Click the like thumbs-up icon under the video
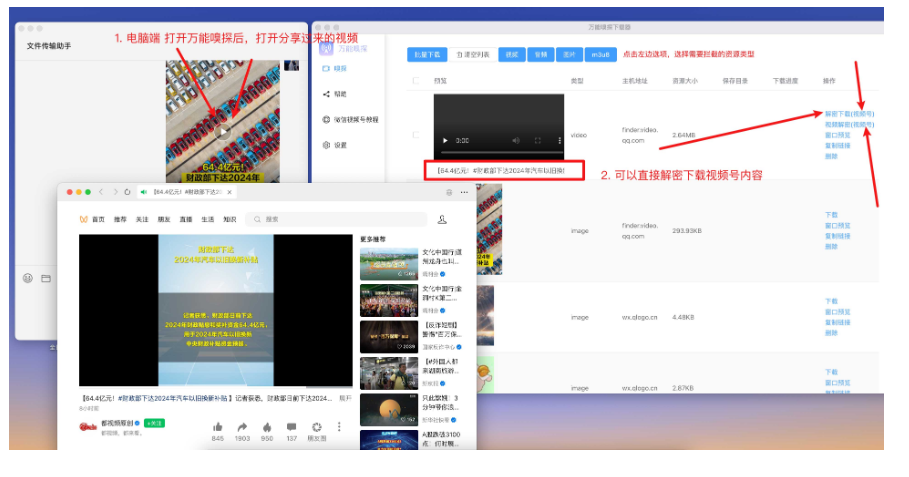 pyautogui.click(x=218, y=427)
